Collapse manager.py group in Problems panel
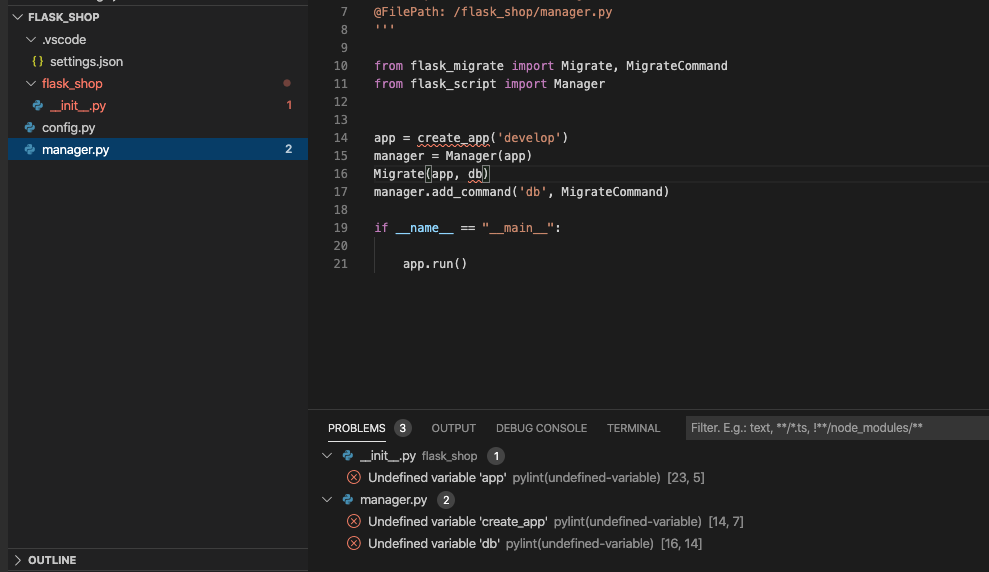 coord(327,499)
